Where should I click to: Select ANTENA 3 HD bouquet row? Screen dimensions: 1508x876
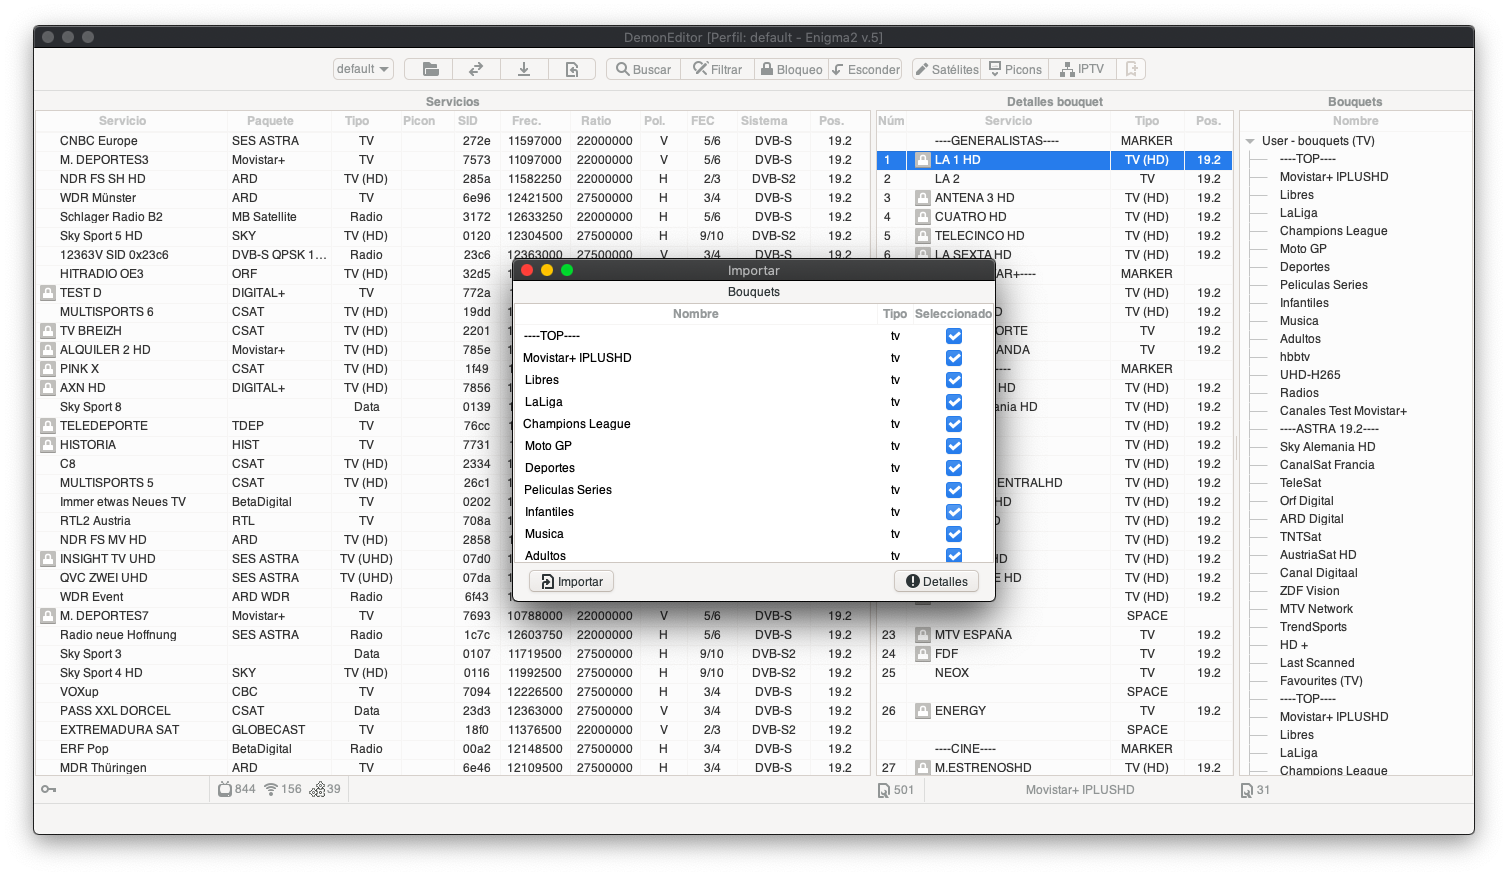(x=974, y=198)
